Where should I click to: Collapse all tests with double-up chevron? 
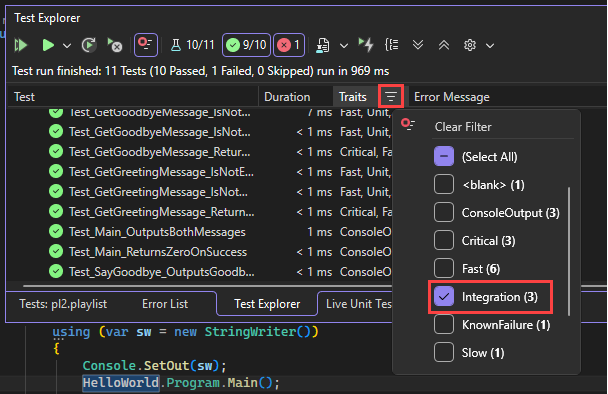click(444, 45)
